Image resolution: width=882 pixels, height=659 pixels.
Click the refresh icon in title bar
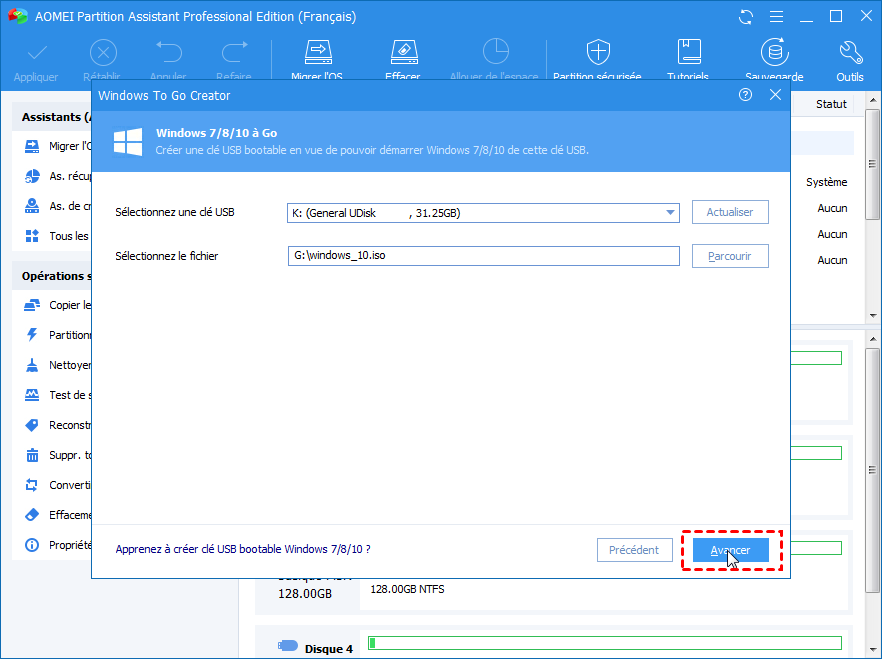[746, 17]
